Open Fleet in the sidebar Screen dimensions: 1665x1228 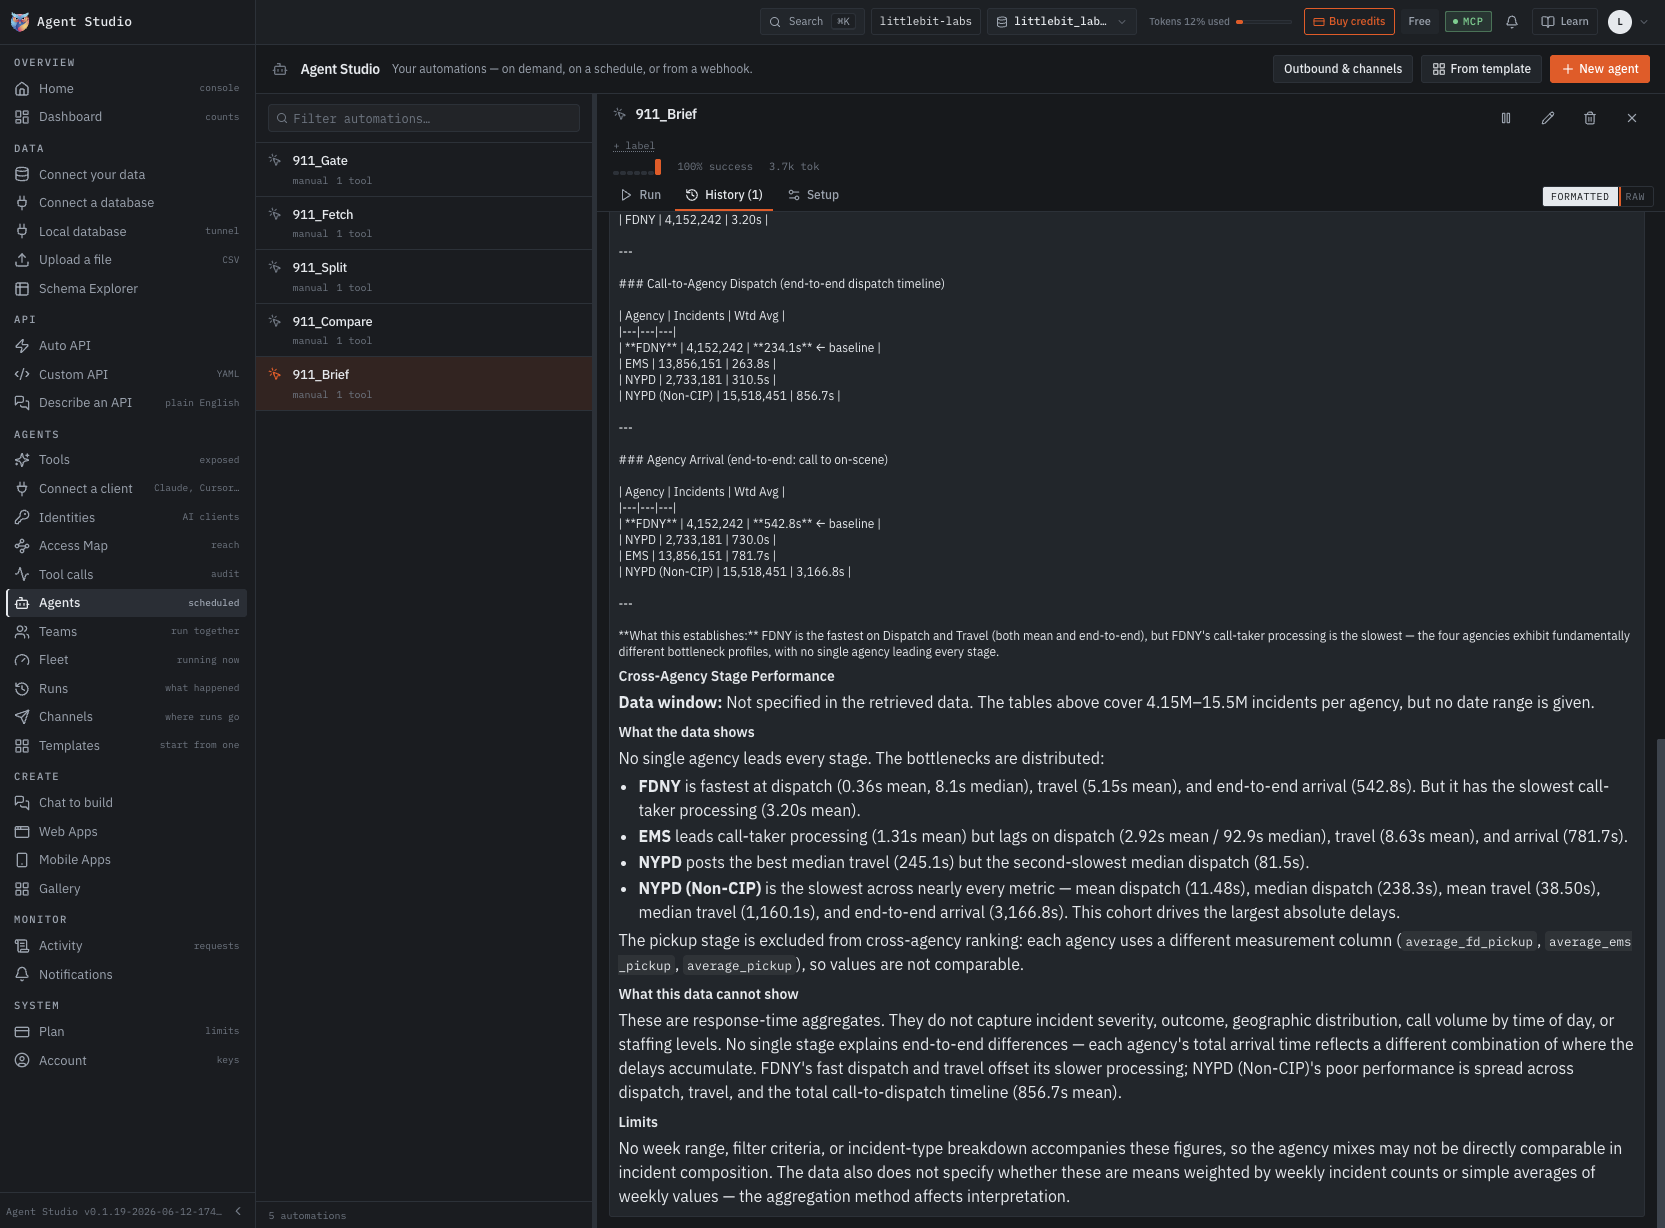coord(127,660)
